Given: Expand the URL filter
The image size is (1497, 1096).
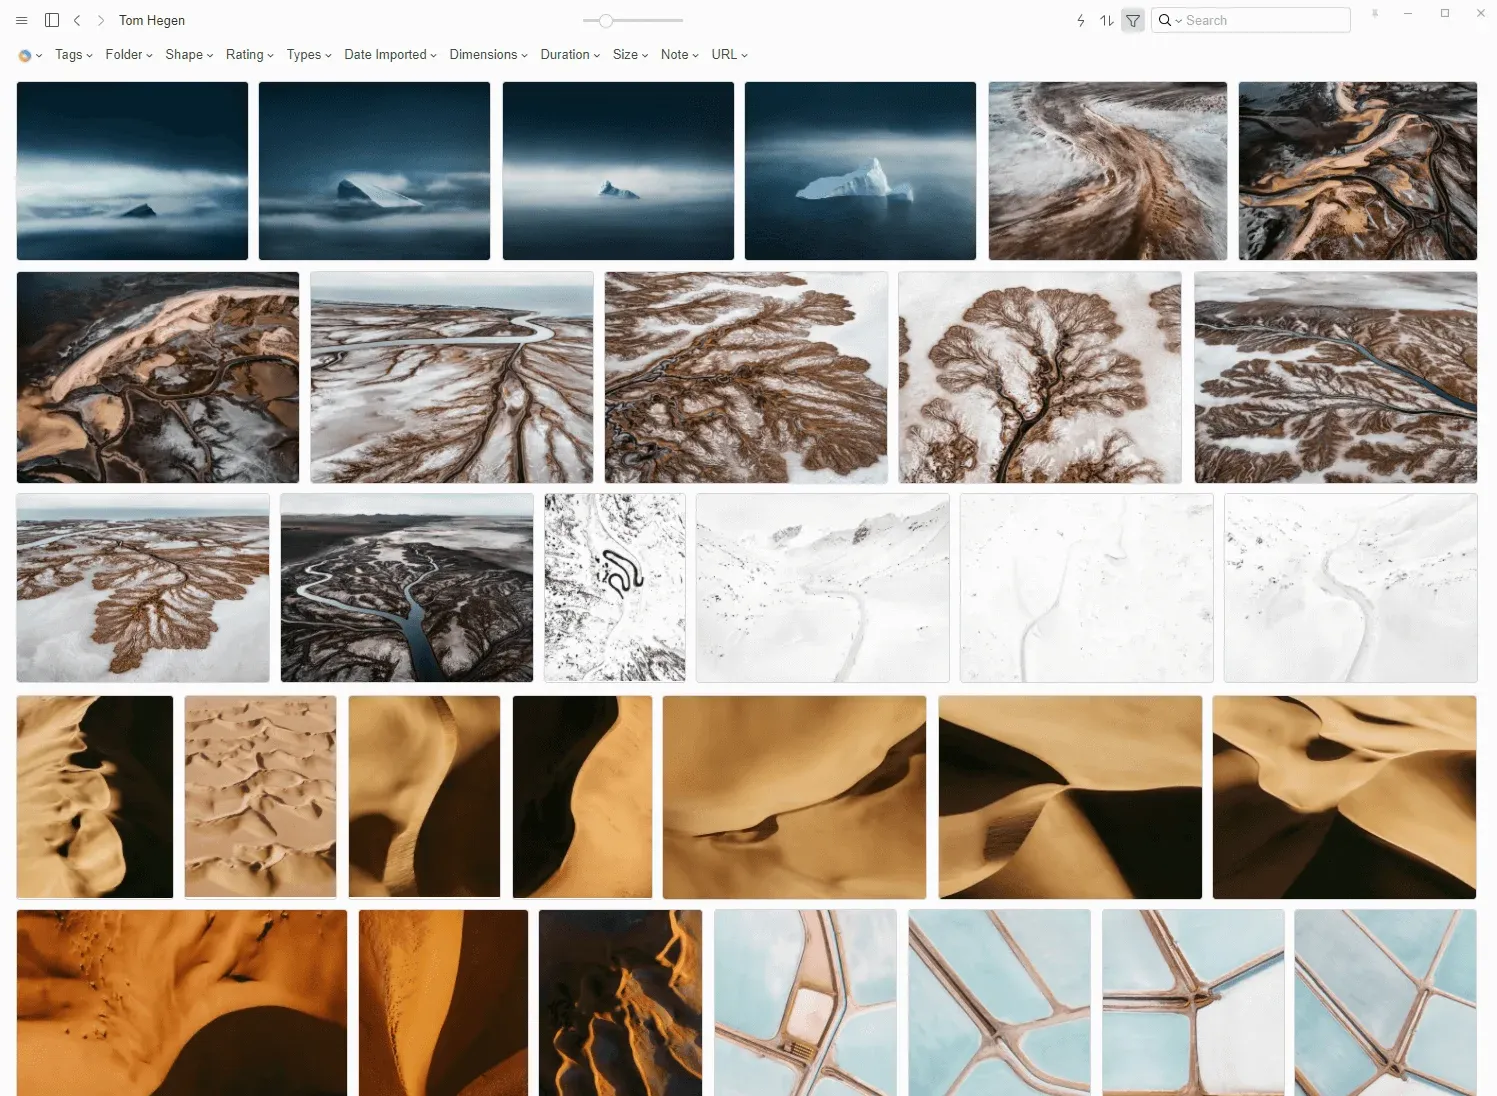Looking at the screenshot, I should (730, 55).
